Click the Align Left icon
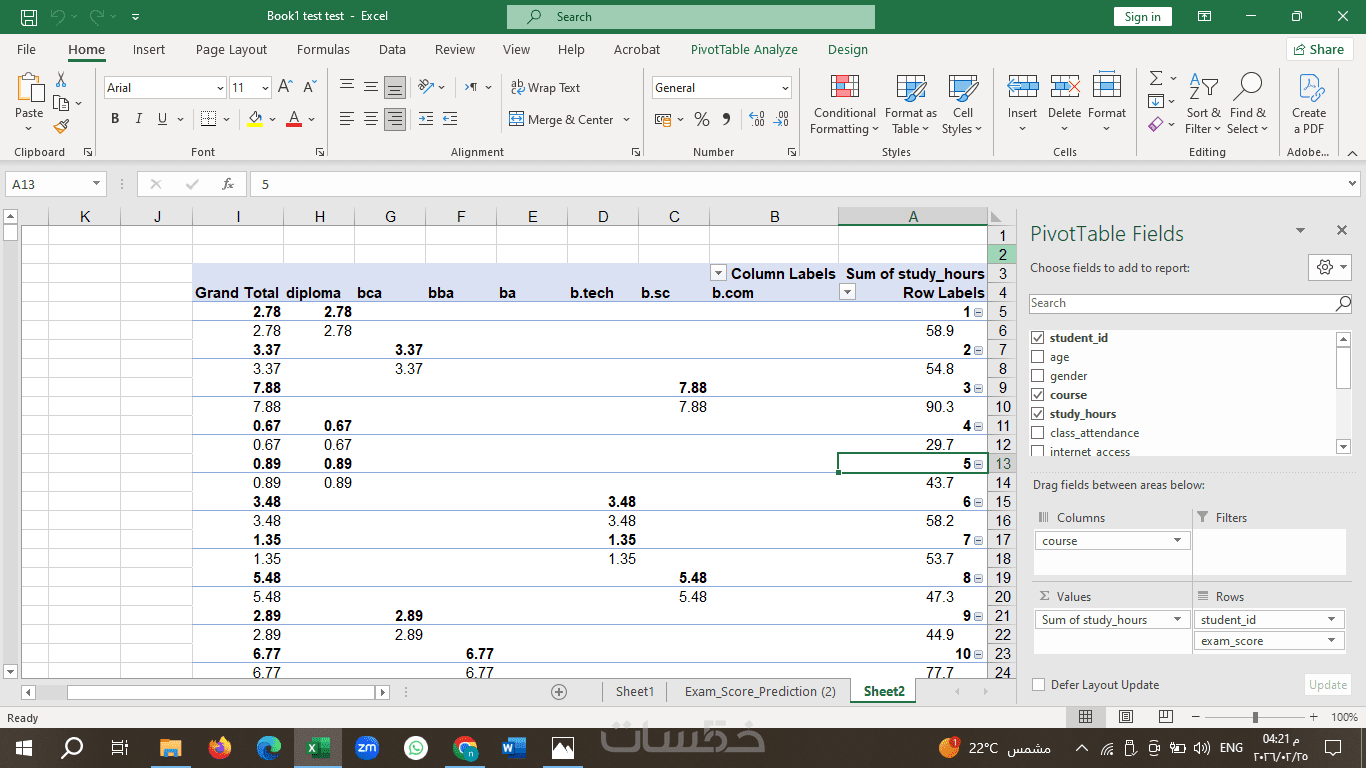 347,119
